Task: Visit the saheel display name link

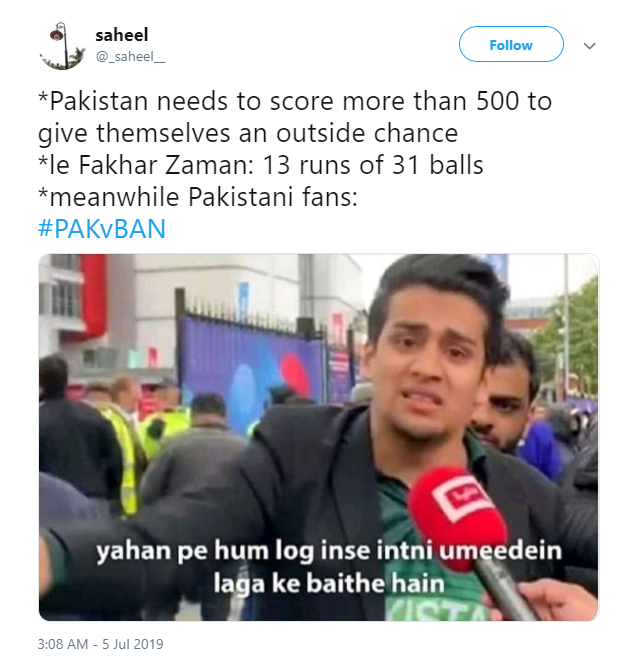Action: tap(122, 35)
